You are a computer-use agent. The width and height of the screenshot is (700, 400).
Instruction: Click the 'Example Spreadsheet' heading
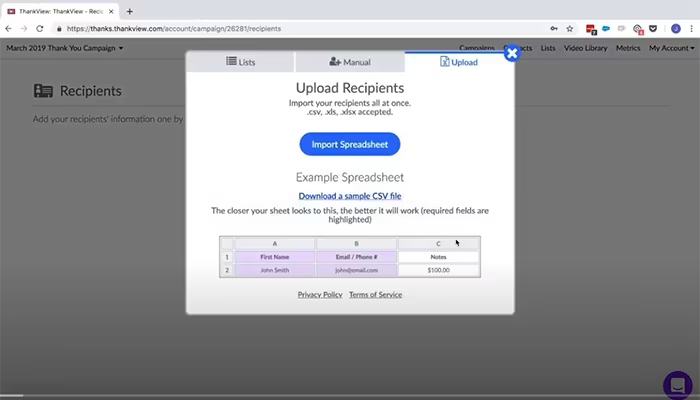coord(350,177)
